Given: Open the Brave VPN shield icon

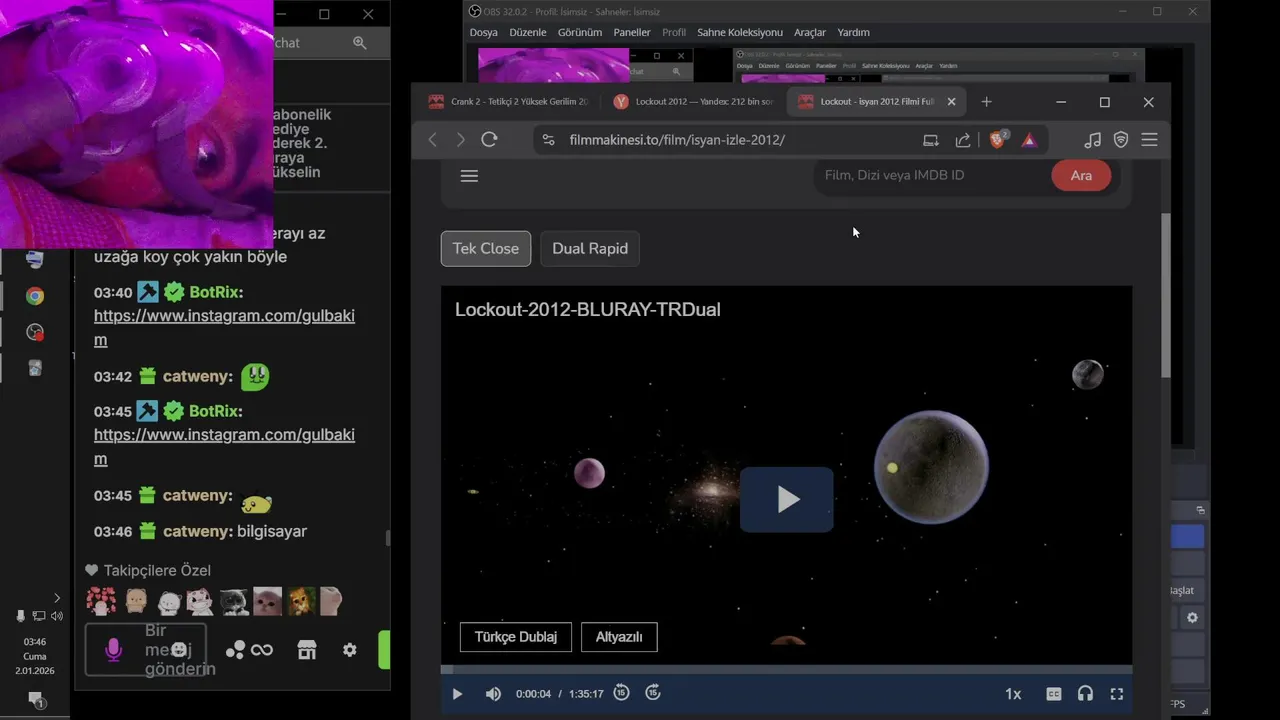Looking at the screenshot, I should tap(1121, 140).
